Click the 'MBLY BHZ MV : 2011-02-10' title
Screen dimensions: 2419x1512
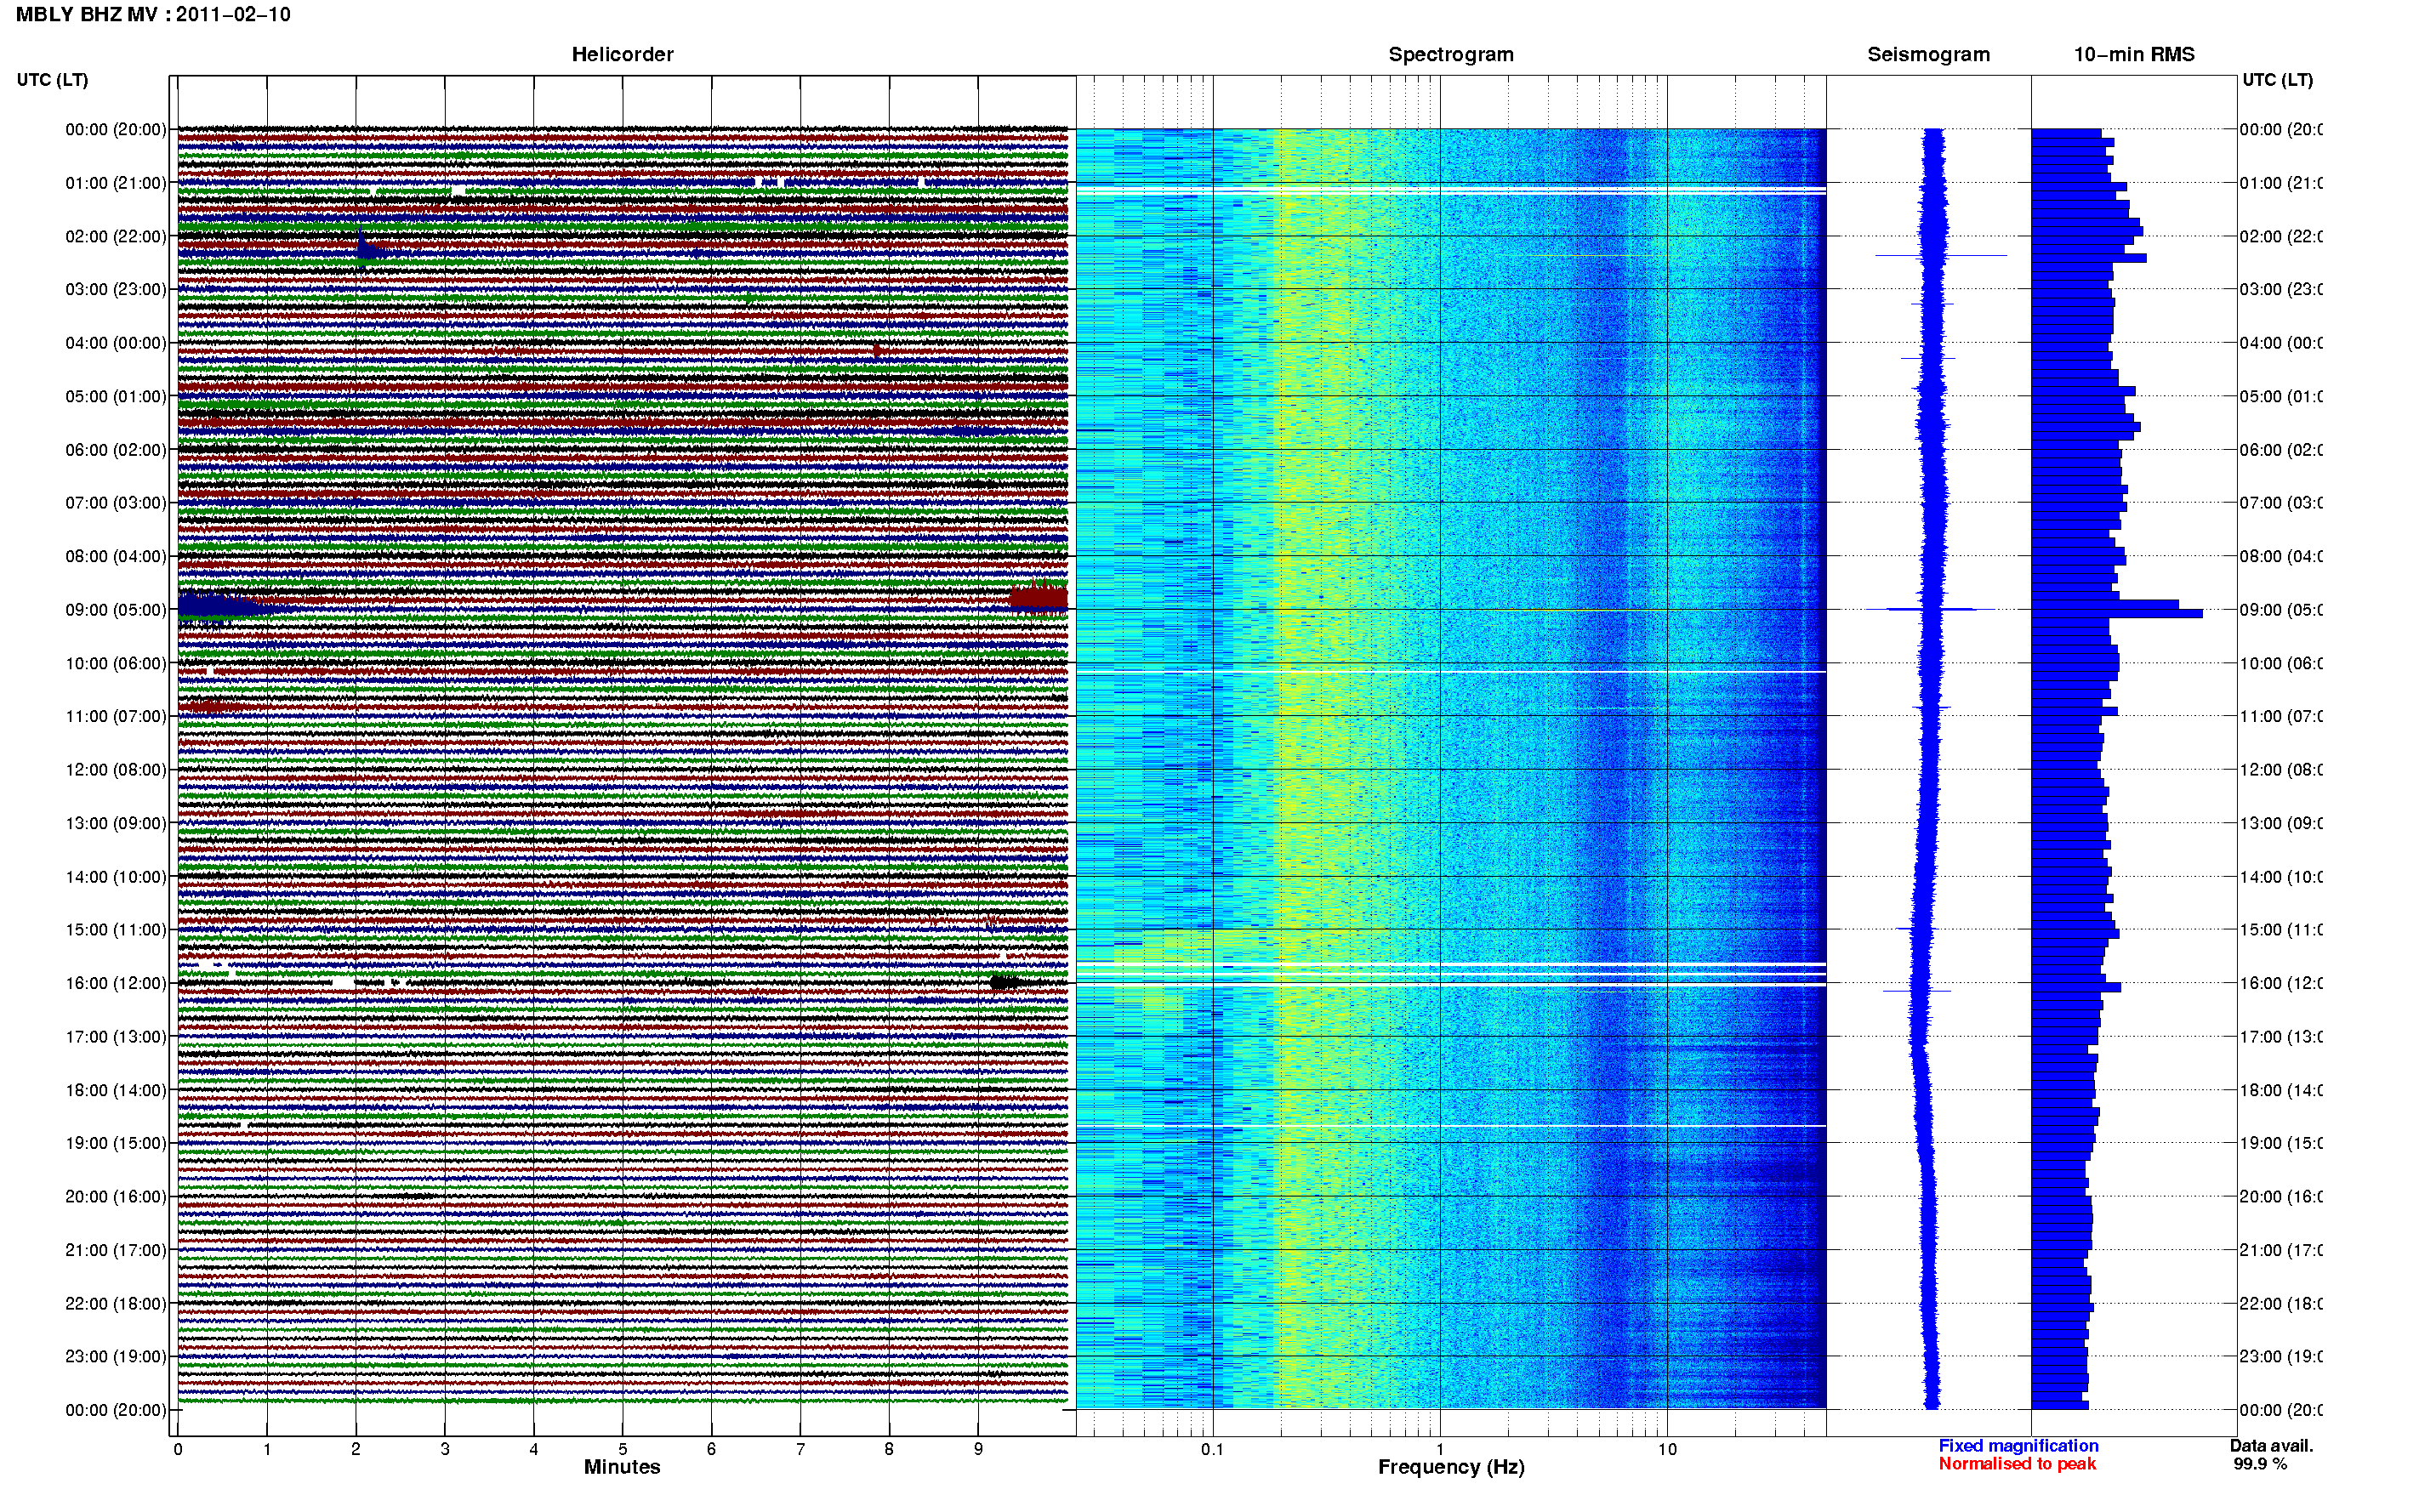point(153,15)
